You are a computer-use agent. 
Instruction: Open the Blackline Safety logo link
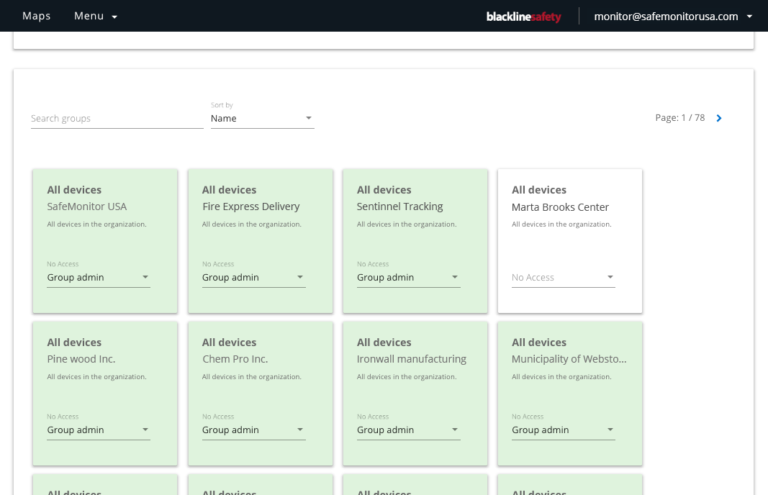point(524,17)
